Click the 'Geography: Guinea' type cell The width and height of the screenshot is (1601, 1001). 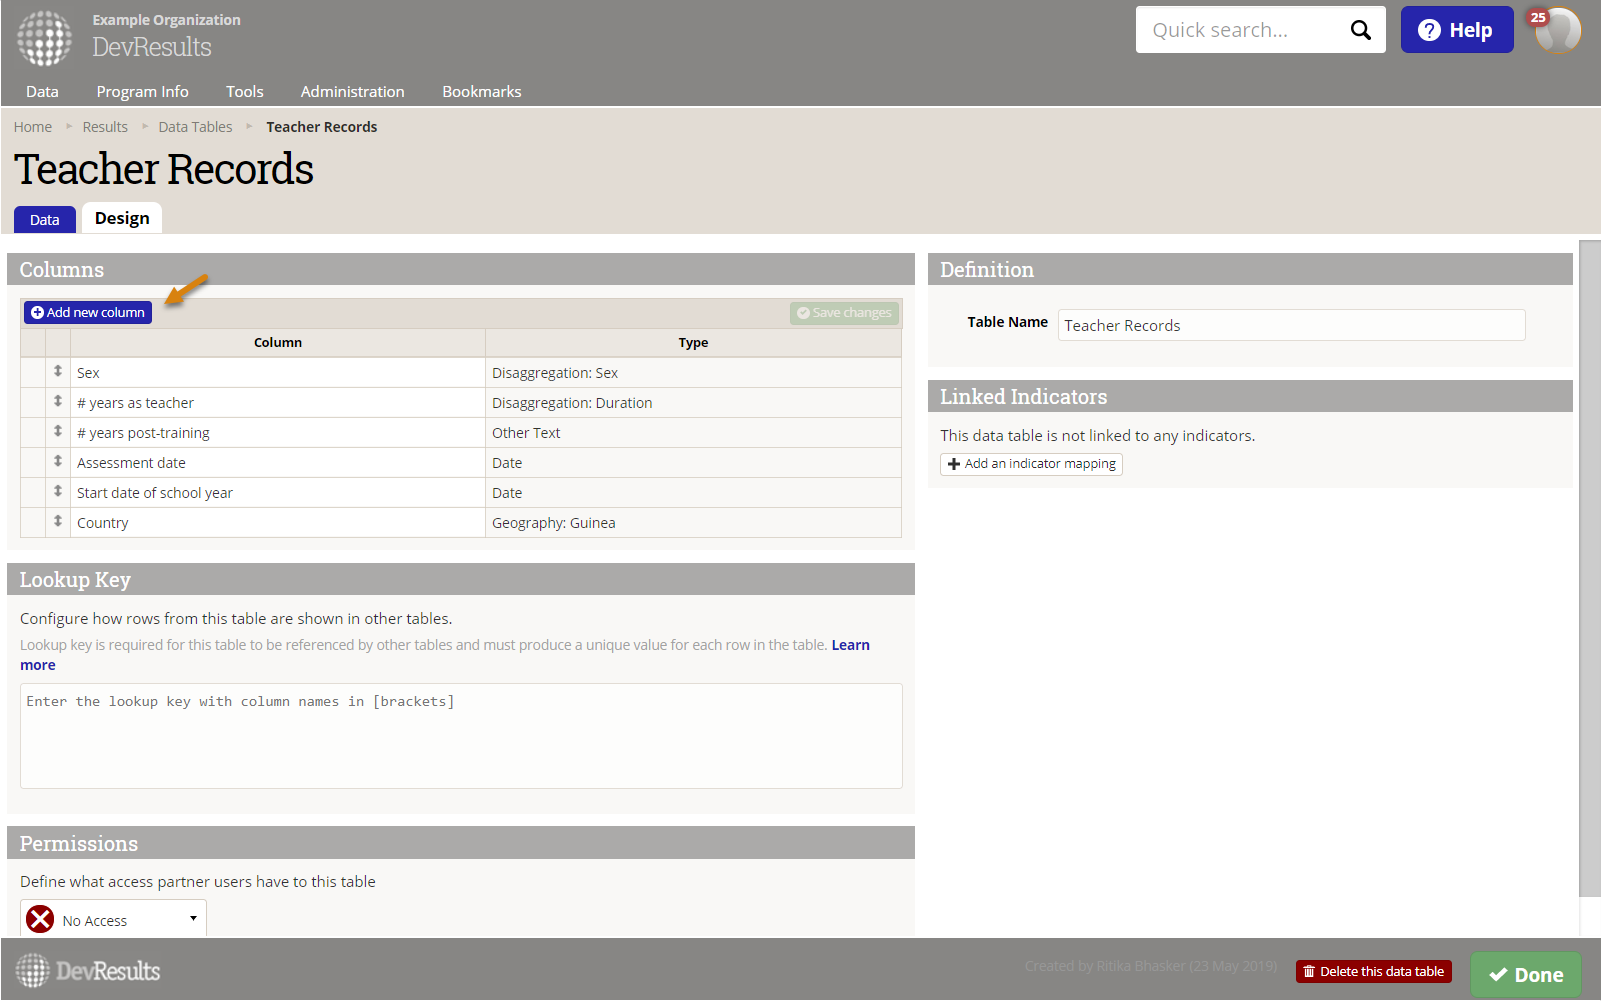click(693, 523)
